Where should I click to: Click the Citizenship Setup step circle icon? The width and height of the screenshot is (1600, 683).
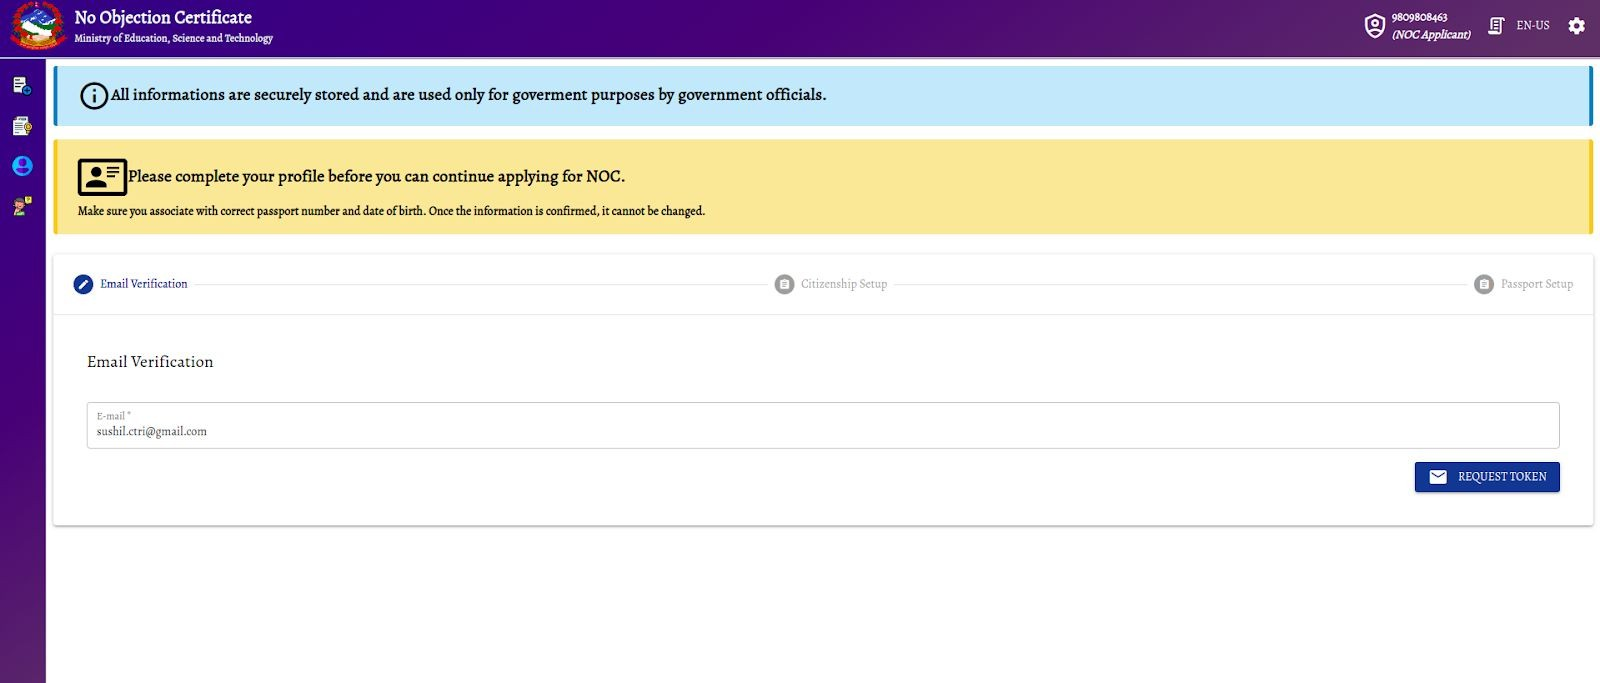[784, 284]
